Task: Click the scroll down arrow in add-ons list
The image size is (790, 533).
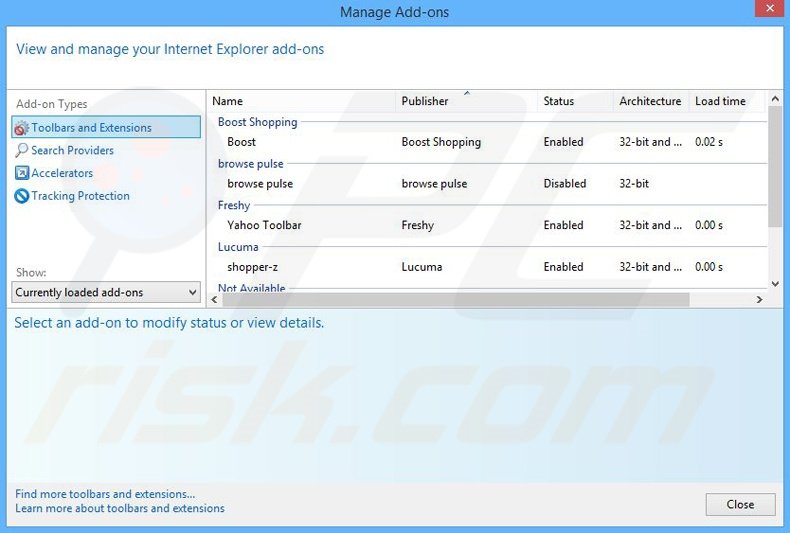Action: (x=775, y=284)
